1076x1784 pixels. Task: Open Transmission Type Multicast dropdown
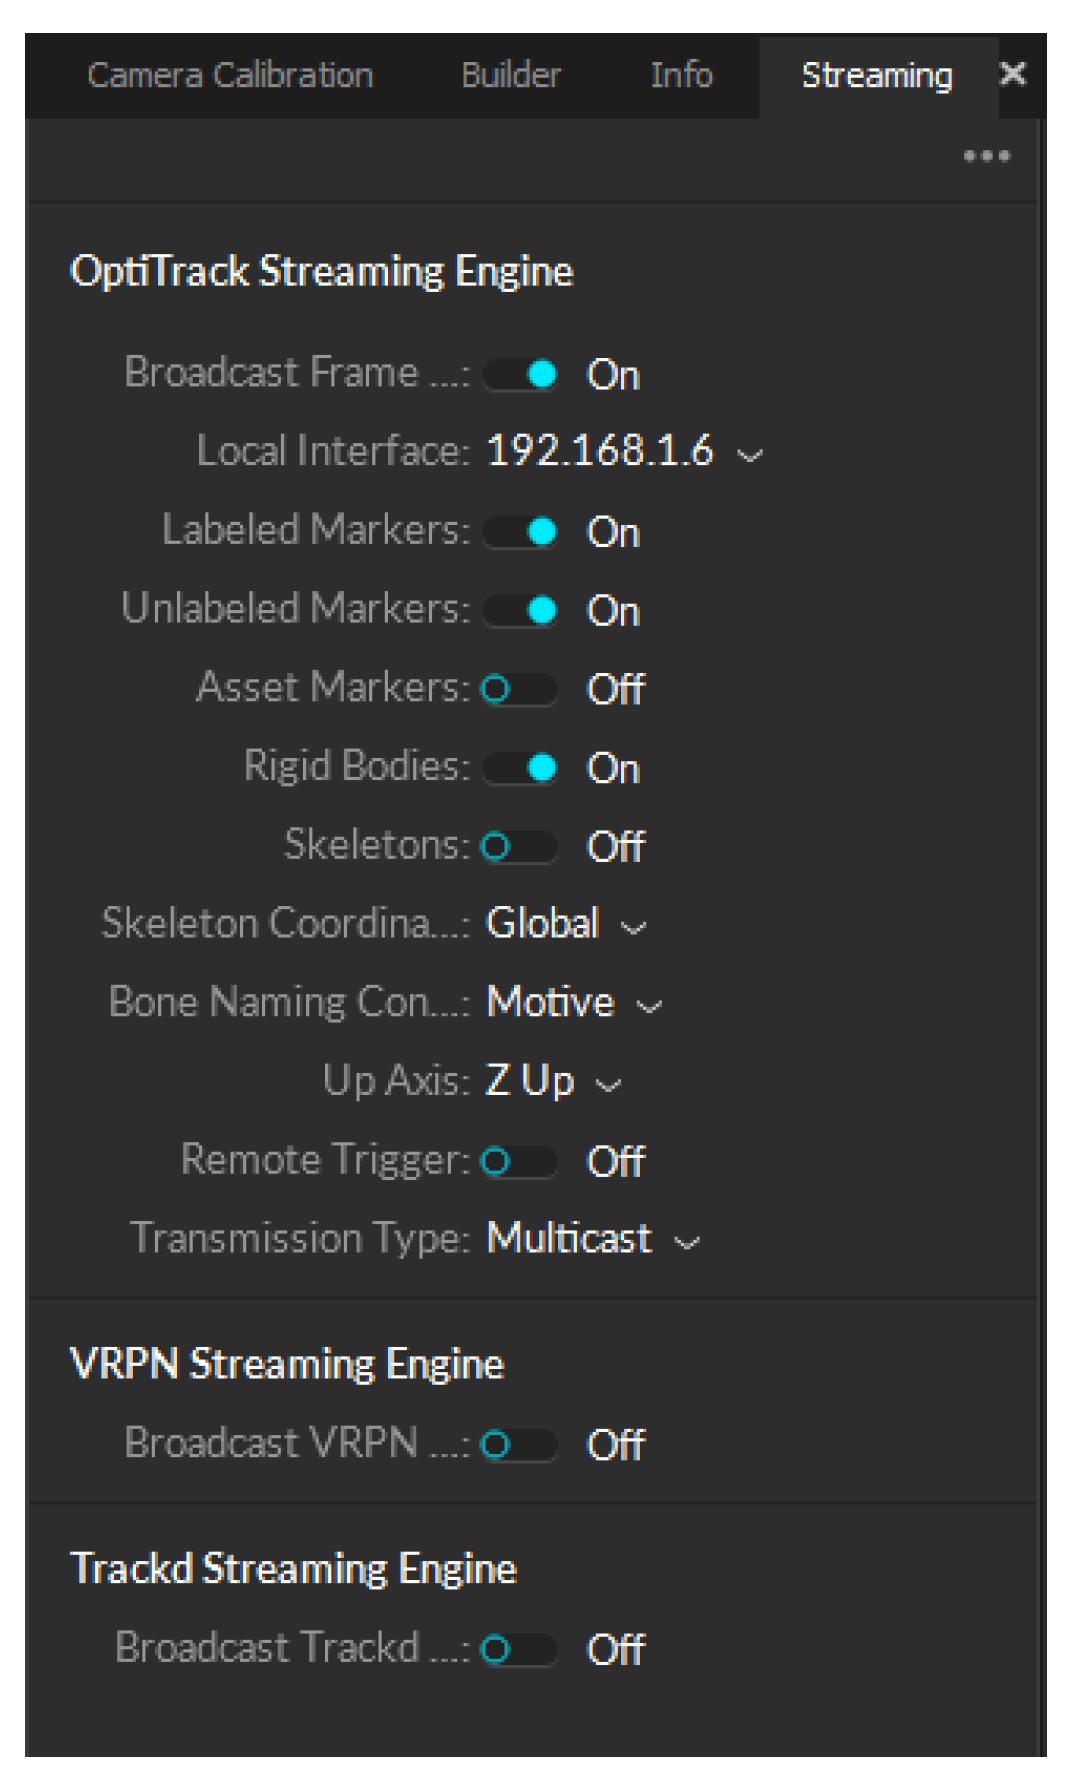[x=593, y=1240]
